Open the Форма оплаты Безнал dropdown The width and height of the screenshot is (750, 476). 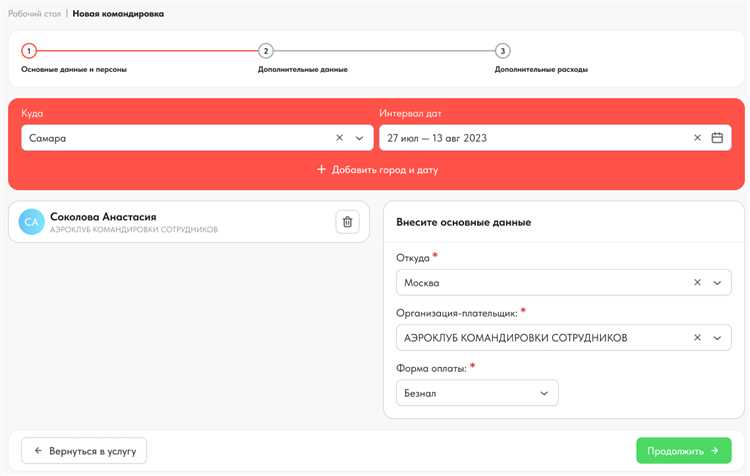477,393
